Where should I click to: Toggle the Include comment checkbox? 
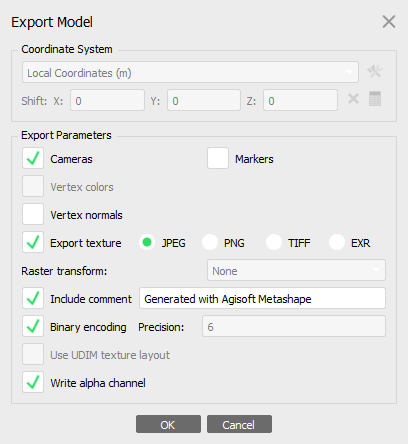[33, 298]
